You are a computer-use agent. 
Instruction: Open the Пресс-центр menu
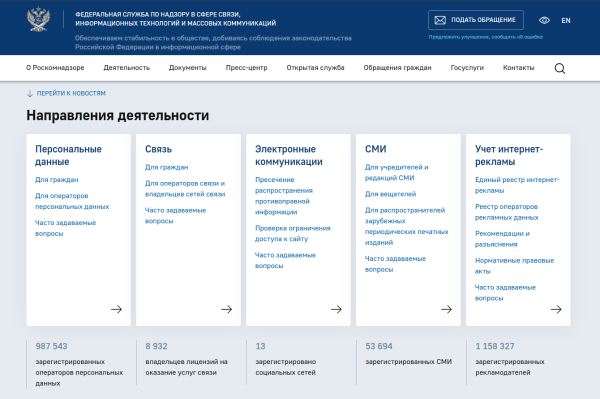246,68
